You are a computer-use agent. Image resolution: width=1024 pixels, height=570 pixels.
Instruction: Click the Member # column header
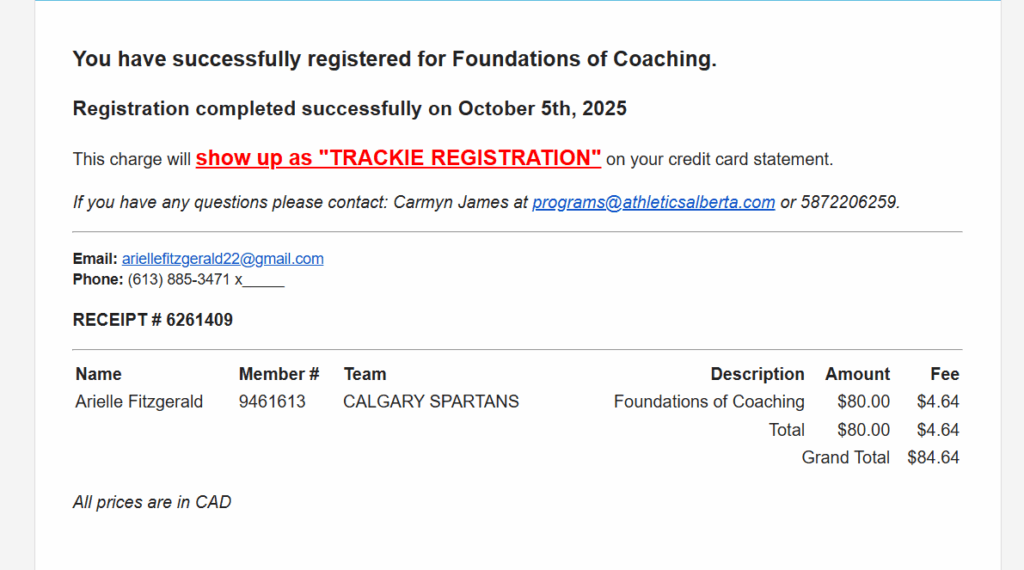click(279, 374)
